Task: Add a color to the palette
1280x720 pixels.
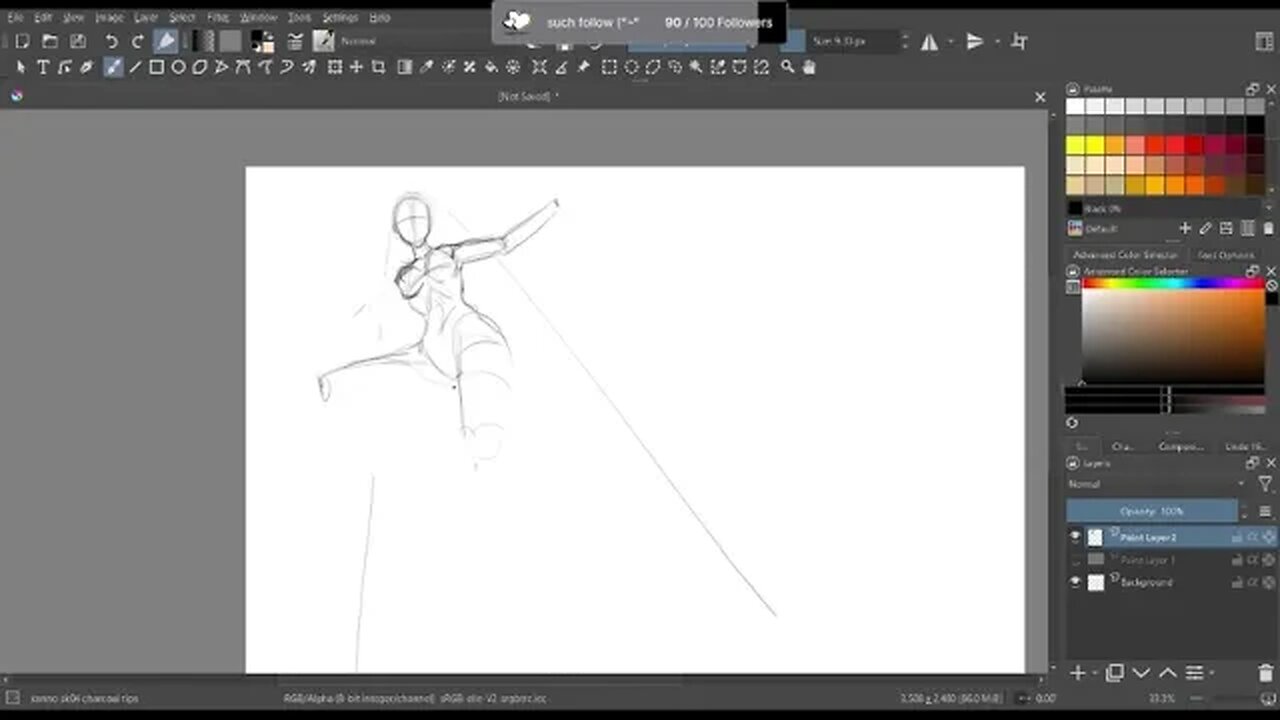Action: (x=1185, y=228)
